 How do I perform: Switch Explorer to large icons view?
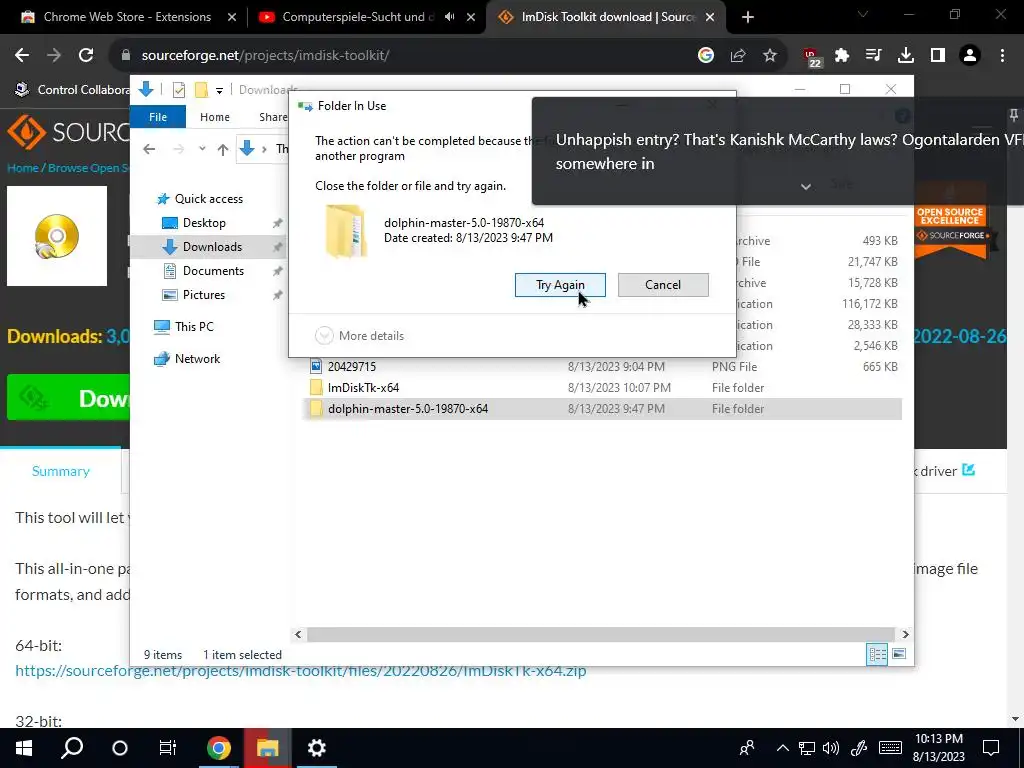(x=899, y=654)
